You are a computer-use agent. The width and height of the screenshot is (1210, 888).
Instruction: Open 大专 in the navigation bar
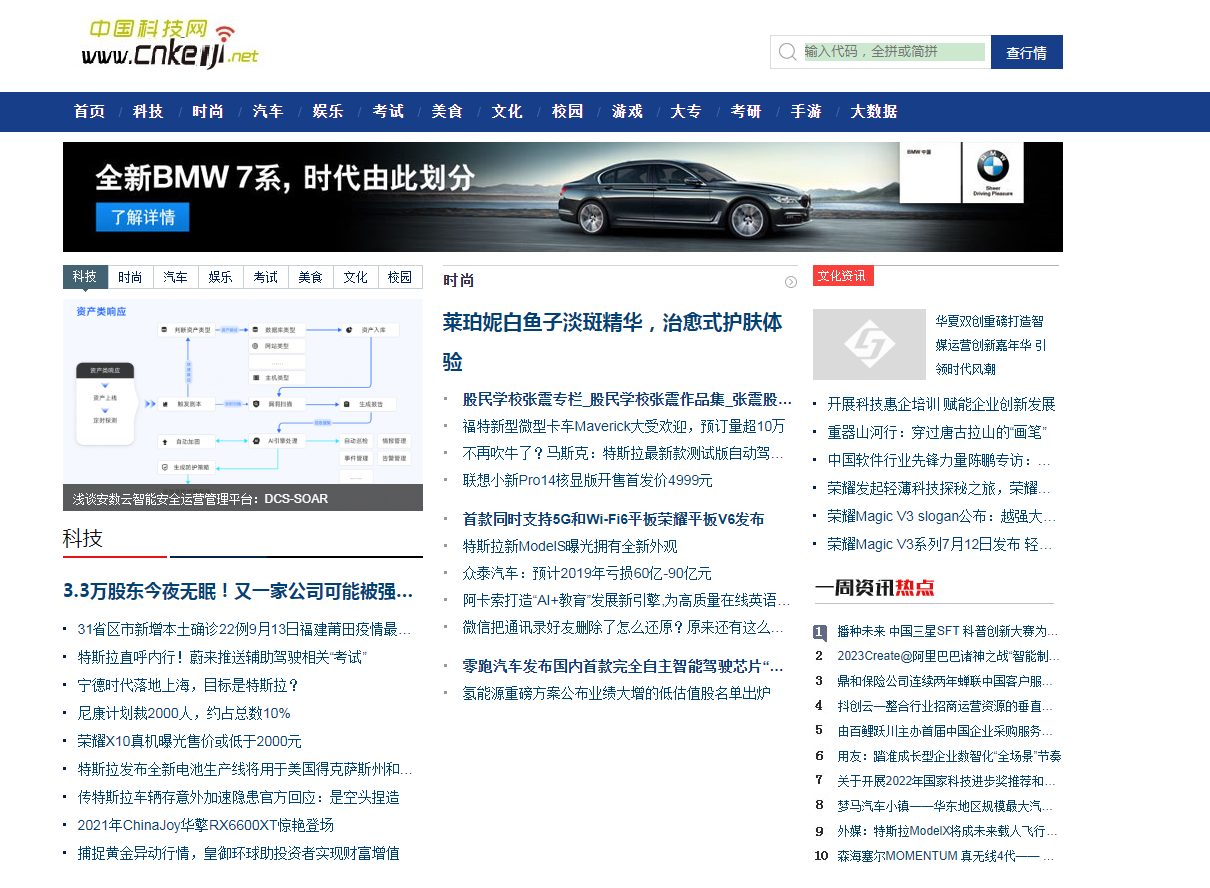686,111
